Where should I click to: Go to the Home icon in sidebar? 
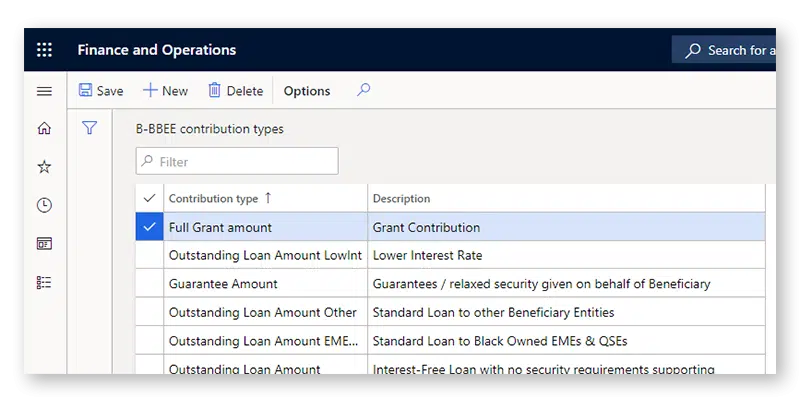(44, 128)
